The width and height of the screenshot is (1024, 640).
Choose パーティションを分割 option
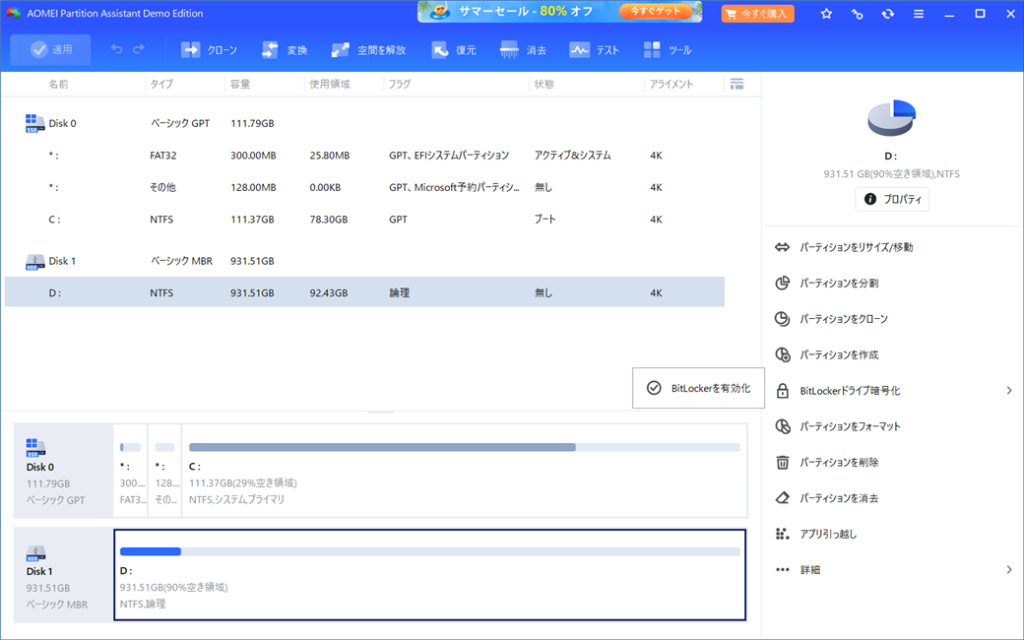pyautogui.click(x=839, y=283)
